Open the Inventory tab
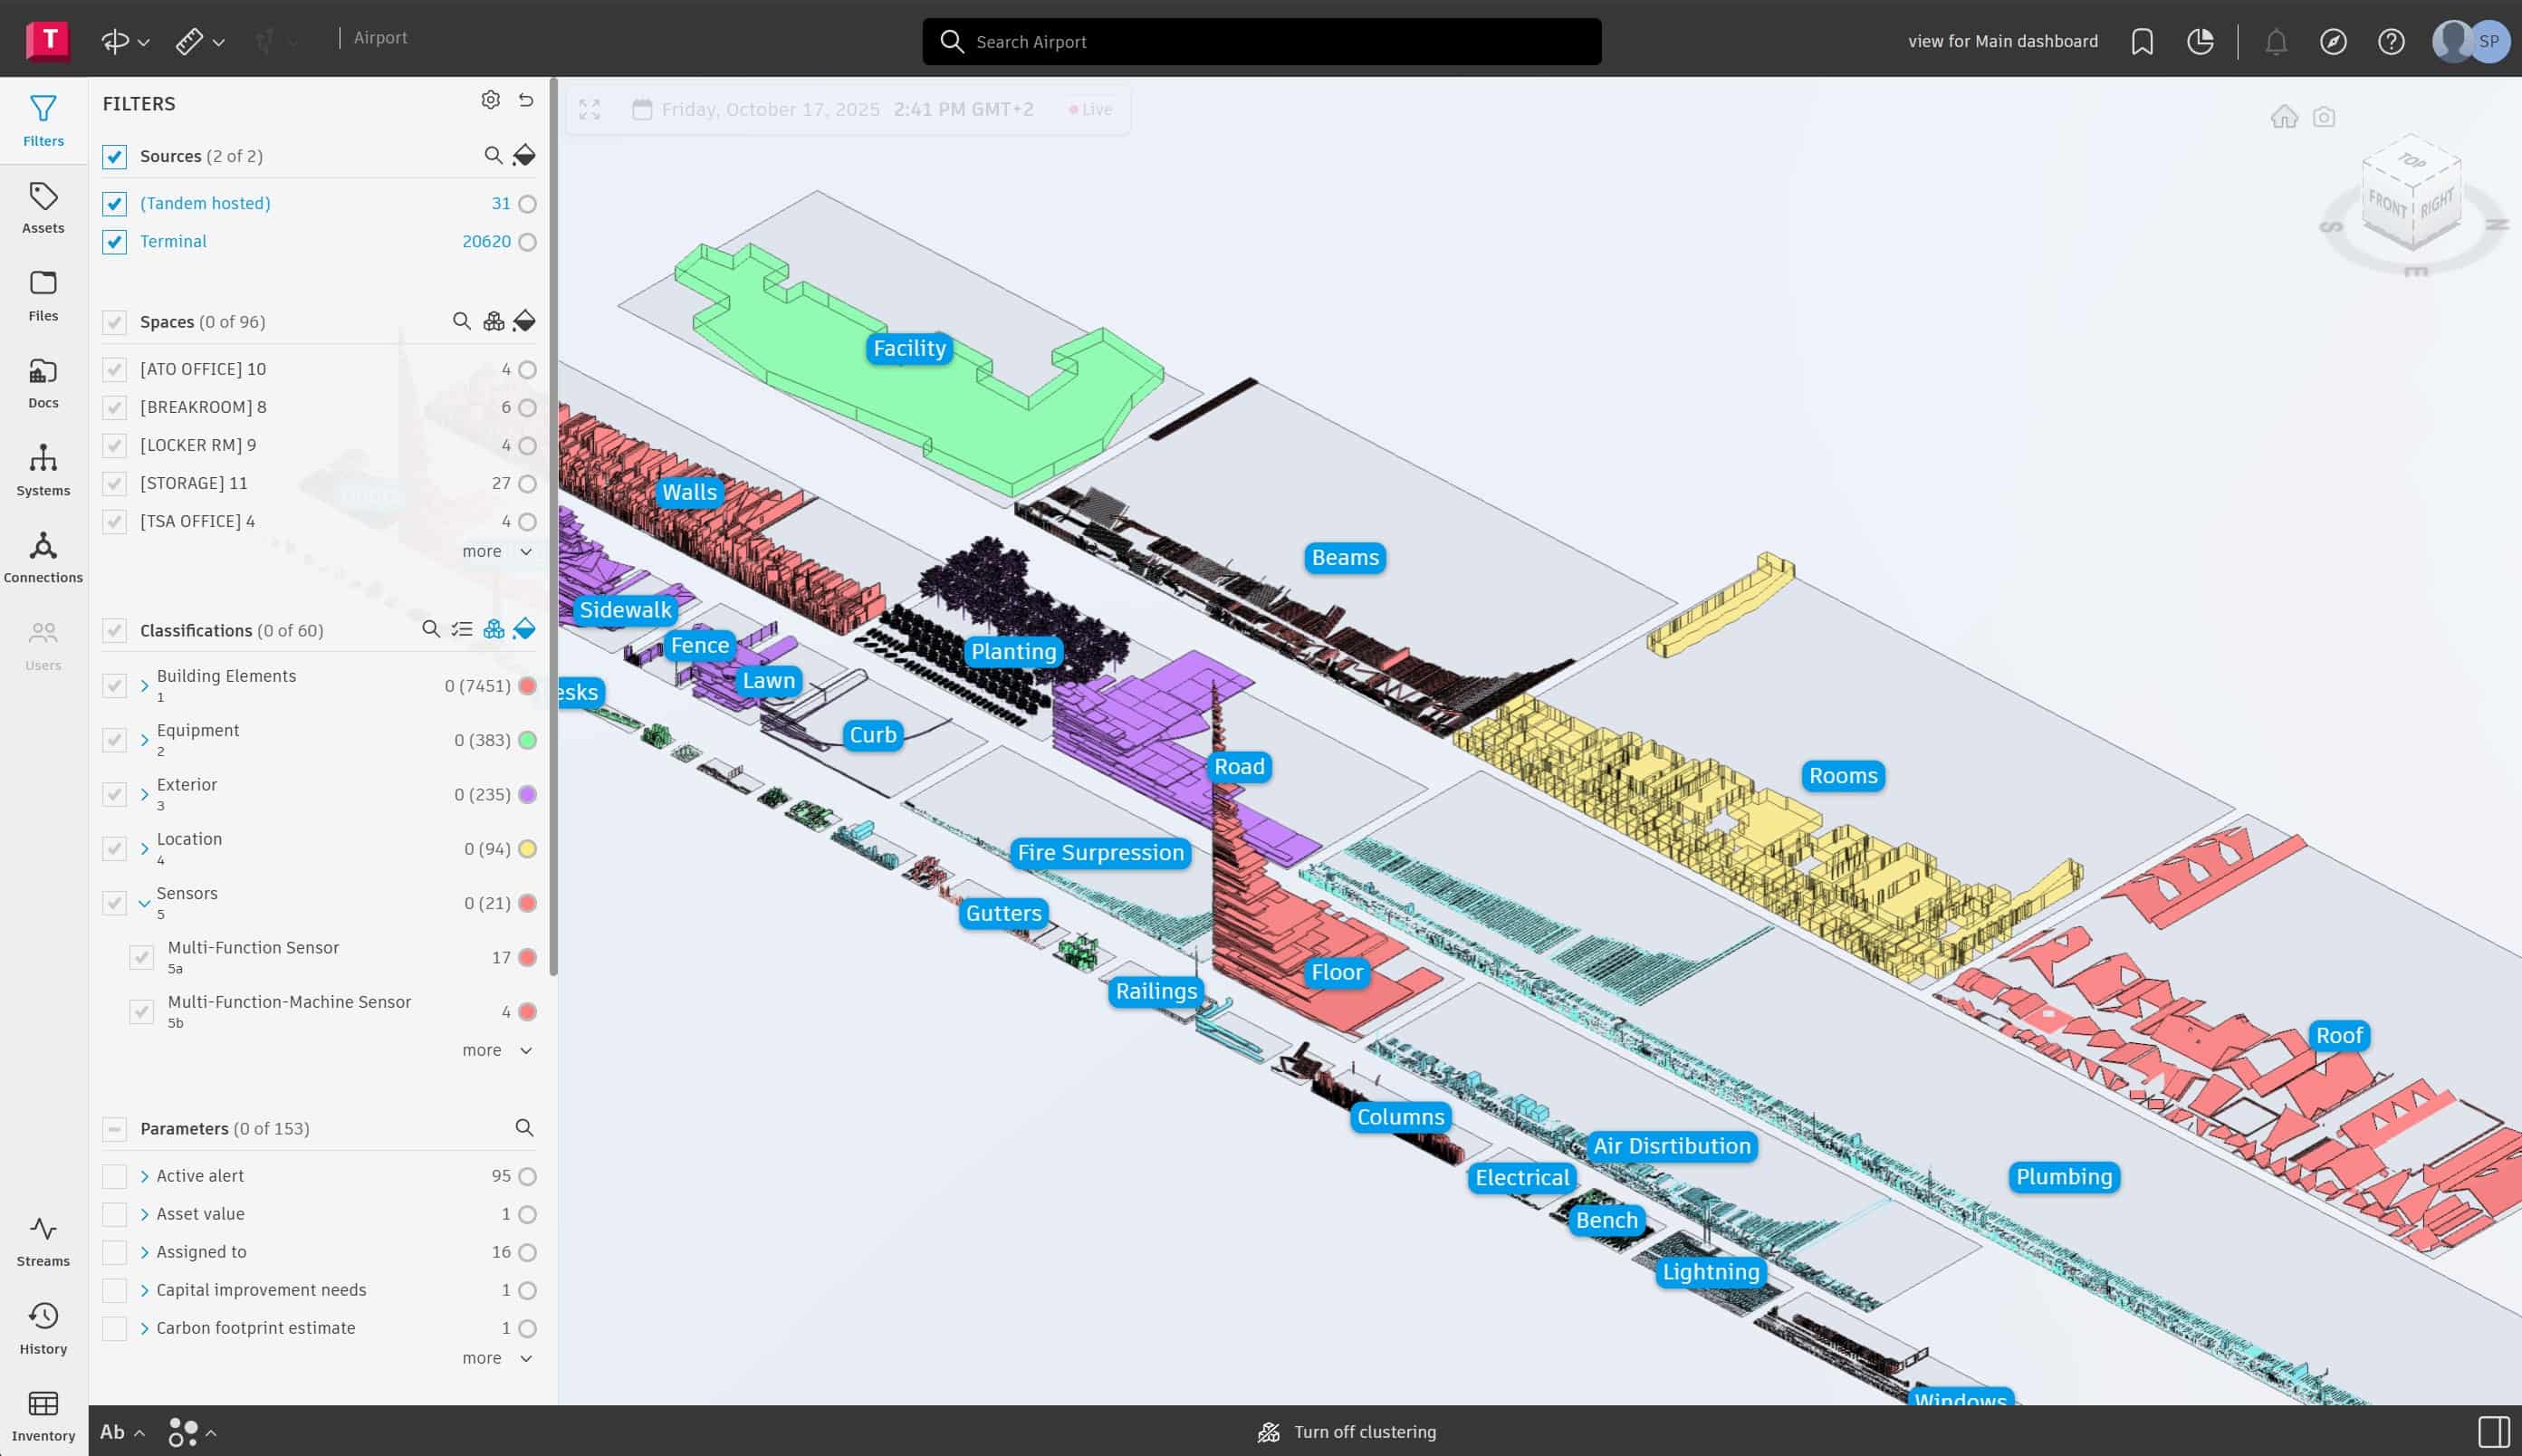2522x1456 pixels. pos(43,1415)
